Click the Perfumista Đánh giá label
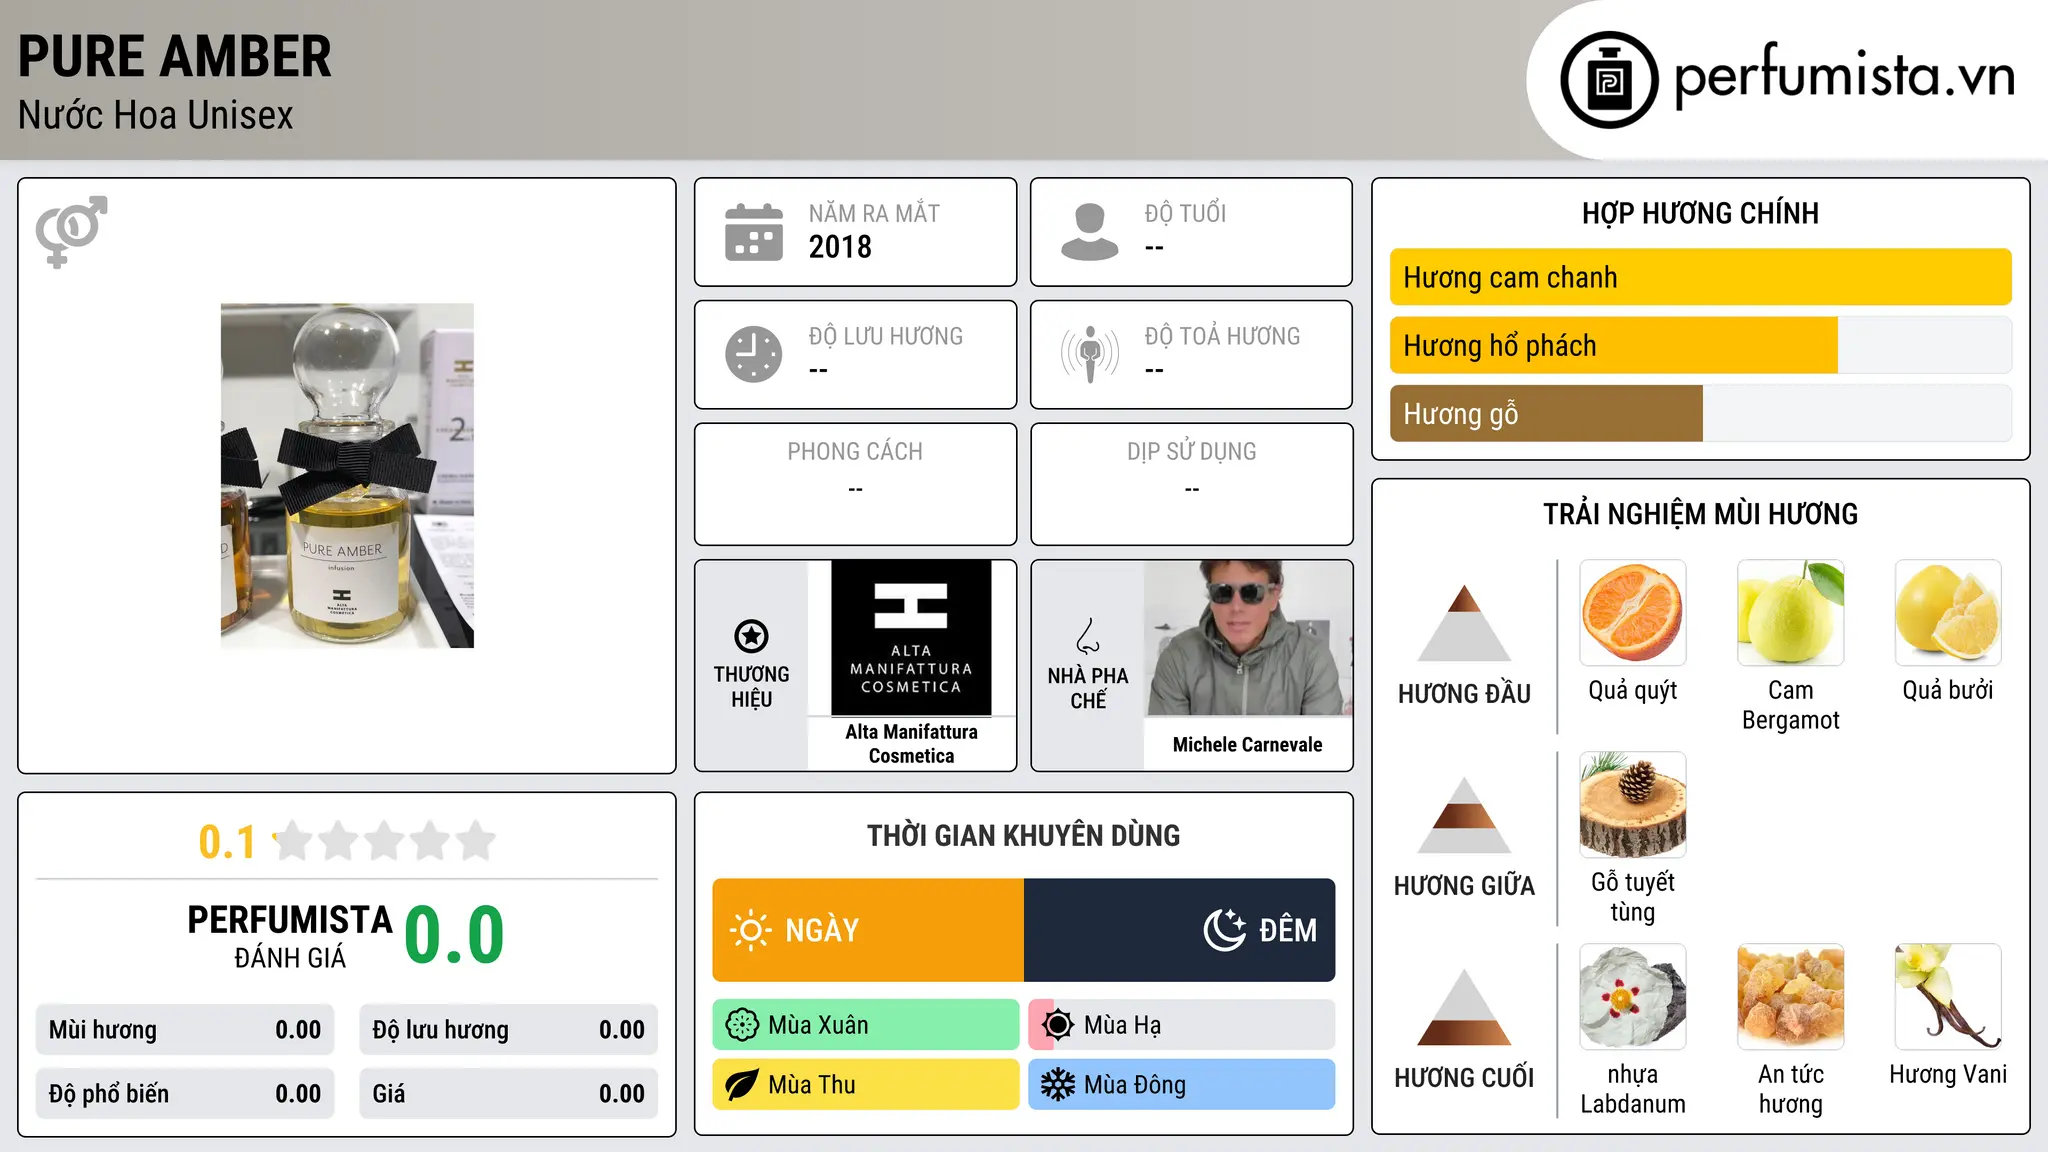Viewport: 2048px width, 1152px height. click(290, 936)
